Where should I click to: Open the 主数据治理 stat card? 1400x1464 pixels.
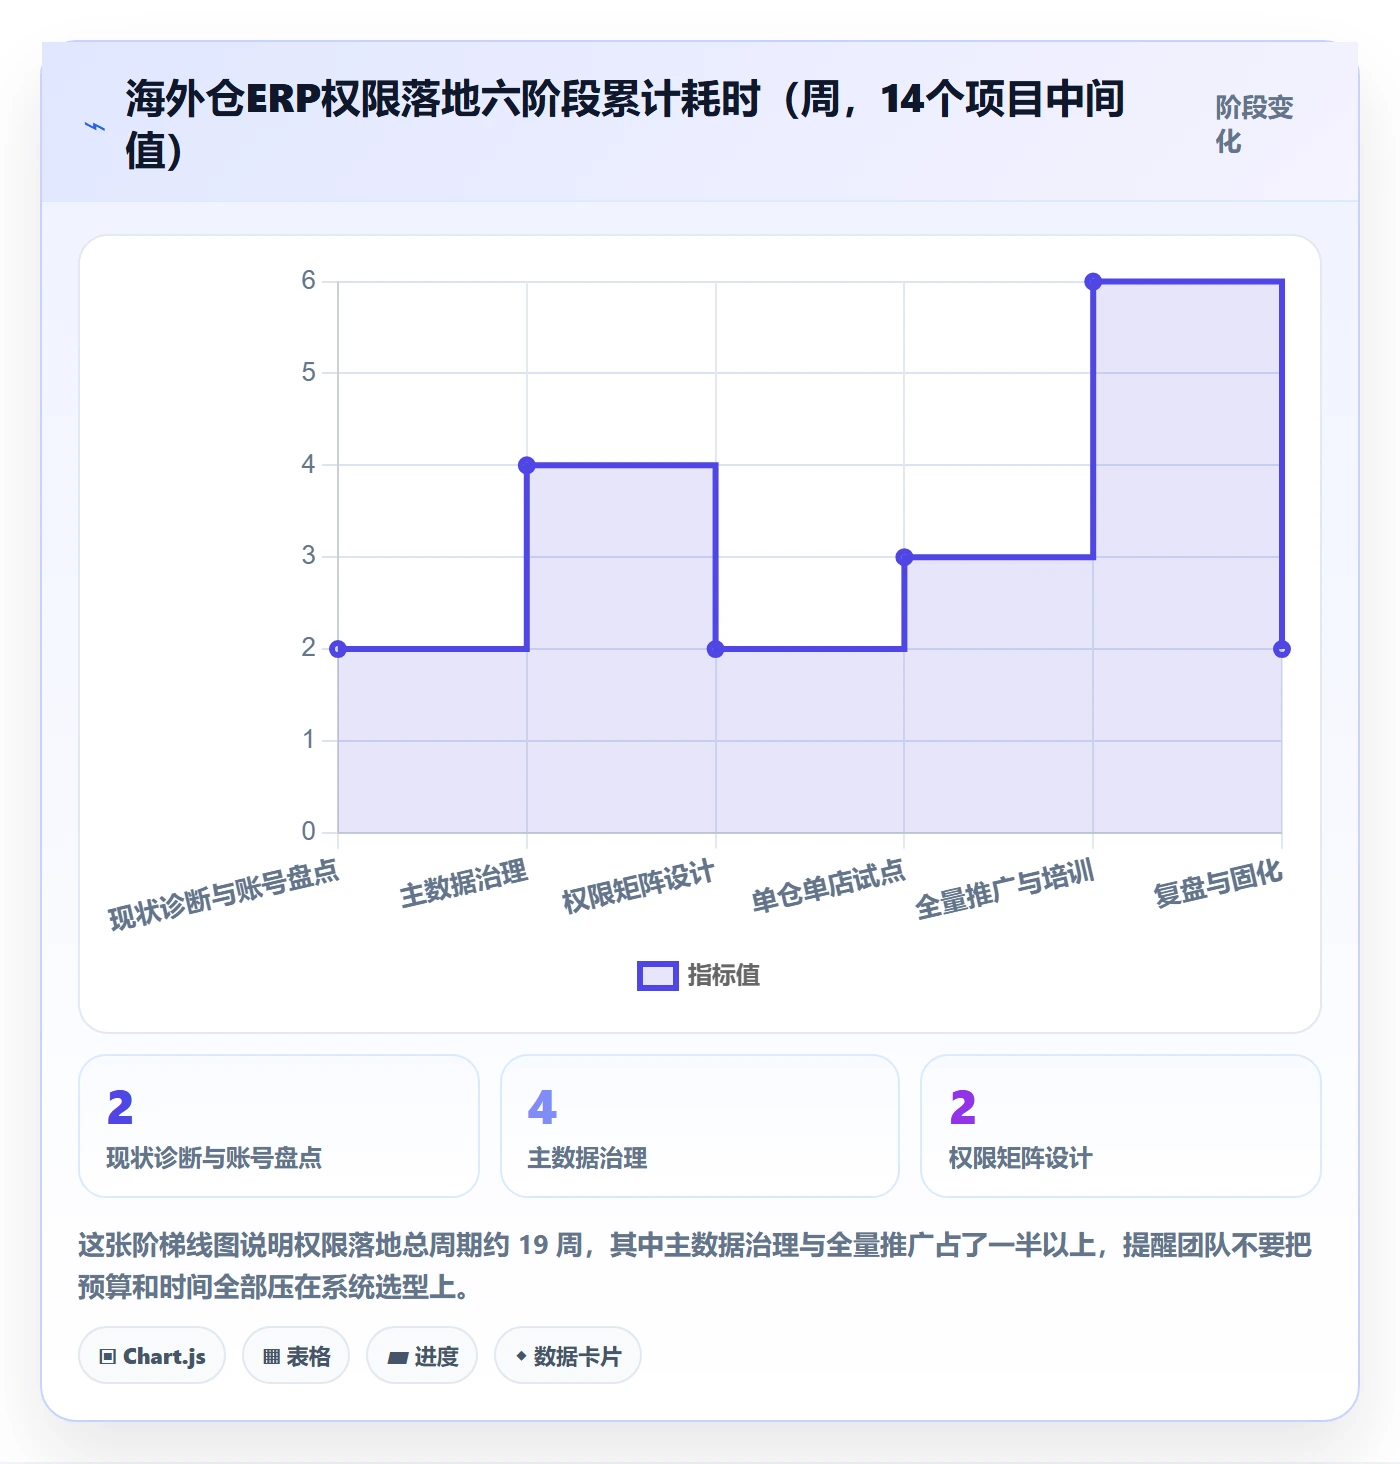700,1126
